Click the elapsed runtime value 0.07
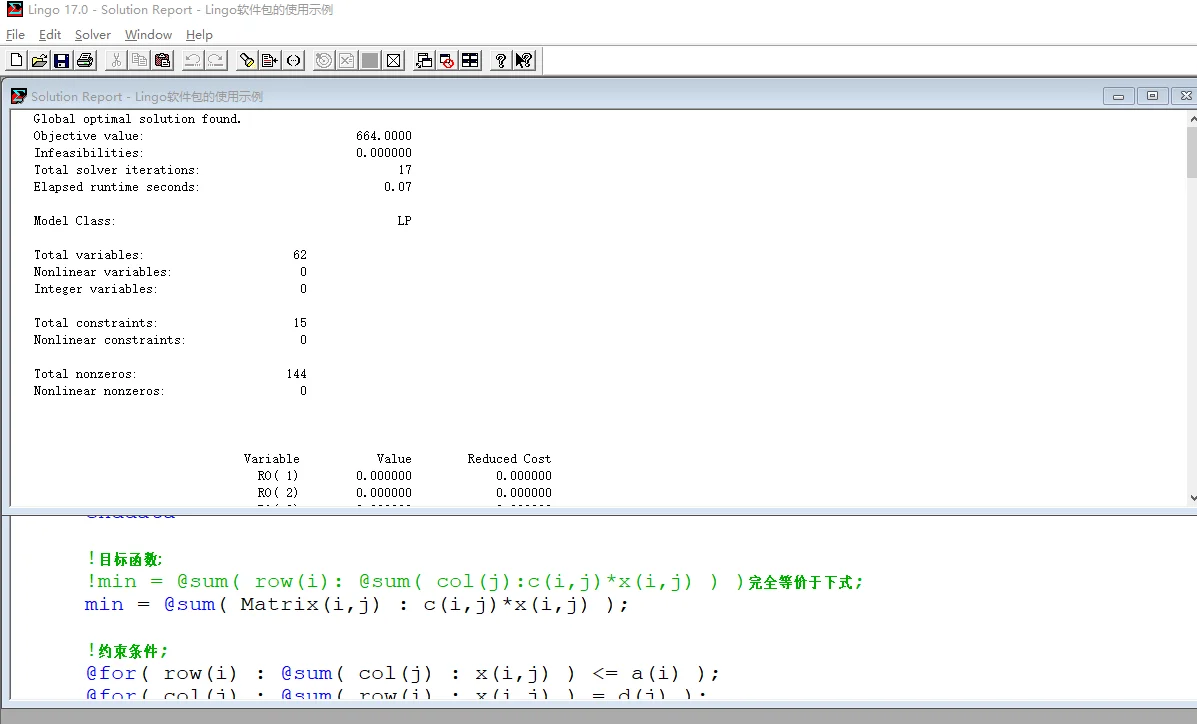Screen dimensions: 1197x724 click(x=398, y=186)
